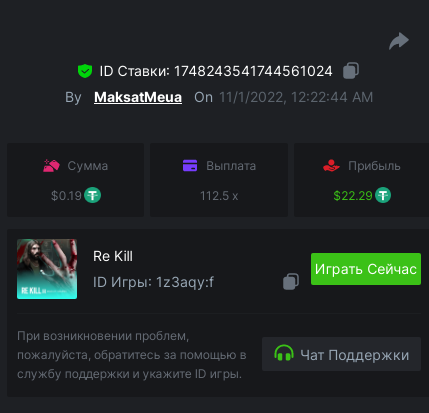The image size is (429, 413).
Task: Copy the game ID 1z3aqy:f
Action: [x=291, y=282]
